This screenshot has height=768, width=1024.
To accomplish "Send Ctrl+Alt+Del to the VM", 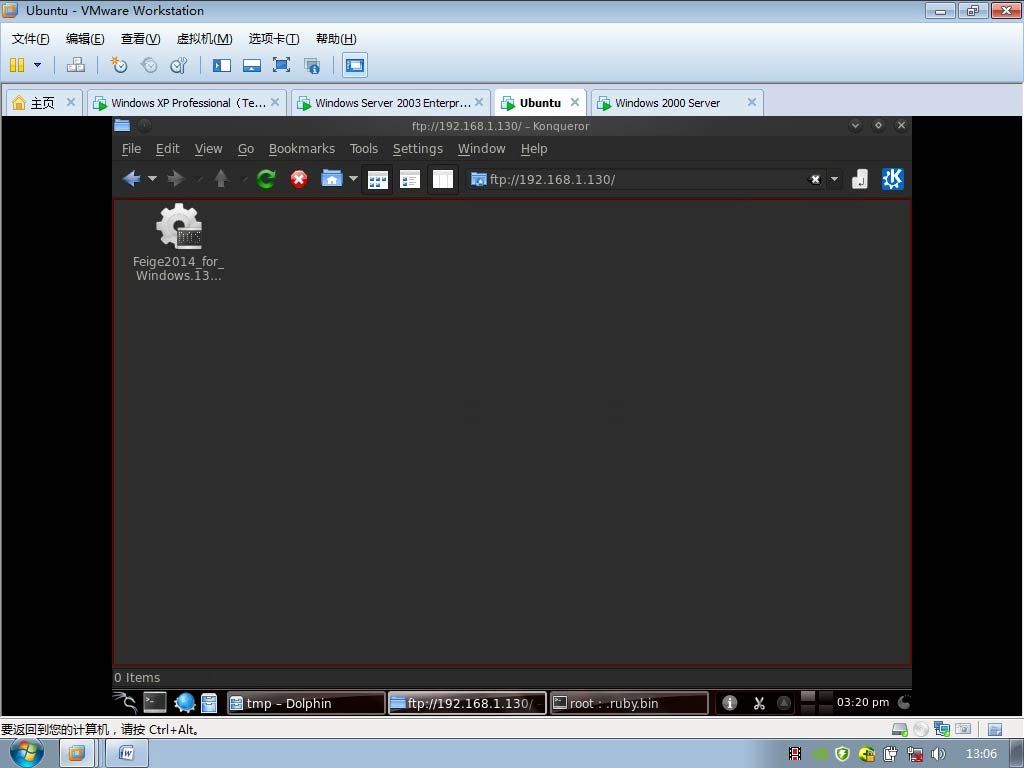I will (76, 65).
